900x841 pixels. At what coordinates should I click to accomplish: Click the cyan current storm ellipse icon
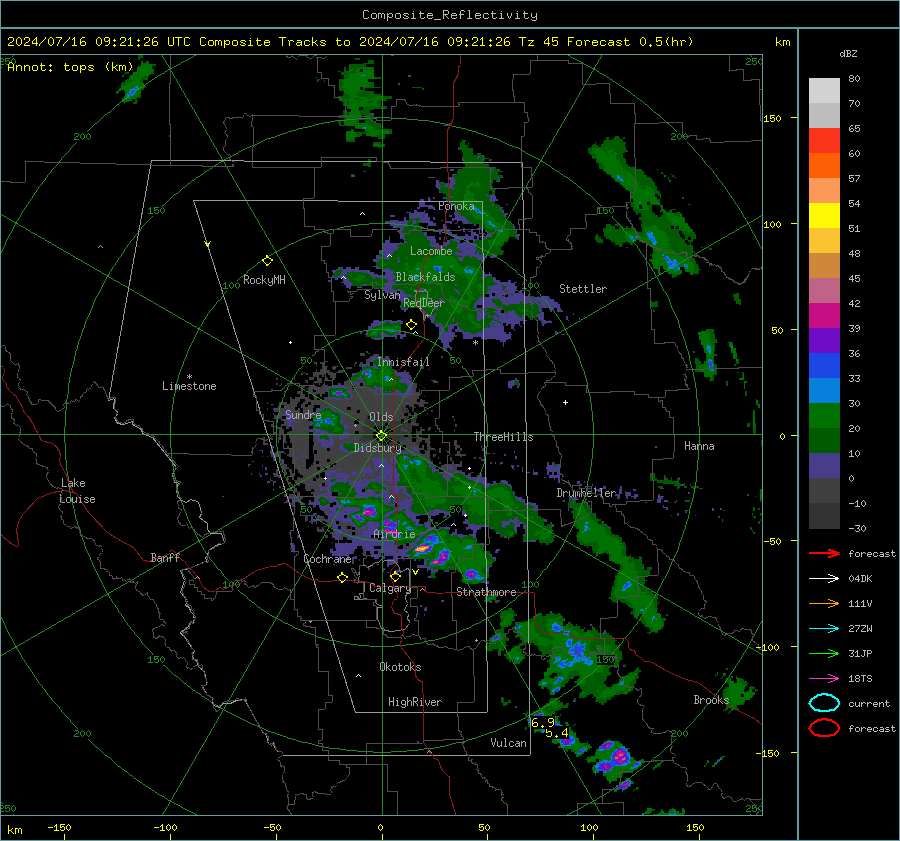[824, 703]
